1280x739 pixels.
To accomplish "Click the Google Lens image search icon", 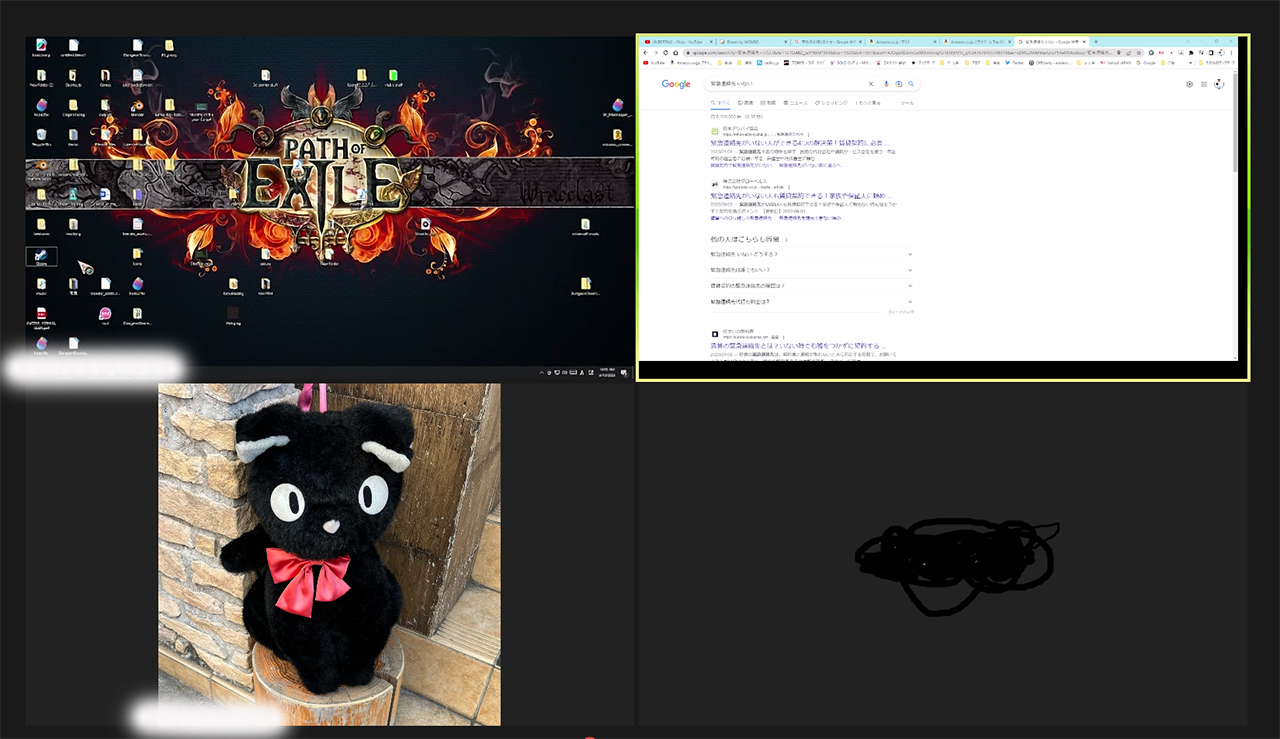I will click(x=898, y=84).
